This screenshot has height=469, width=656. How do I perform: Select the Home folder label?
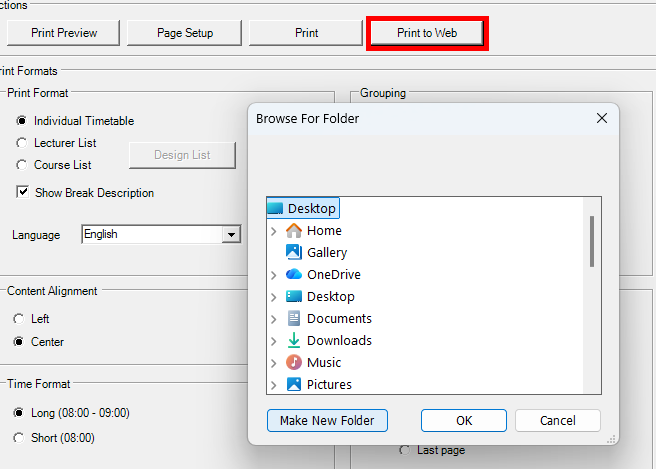point(324,231)
